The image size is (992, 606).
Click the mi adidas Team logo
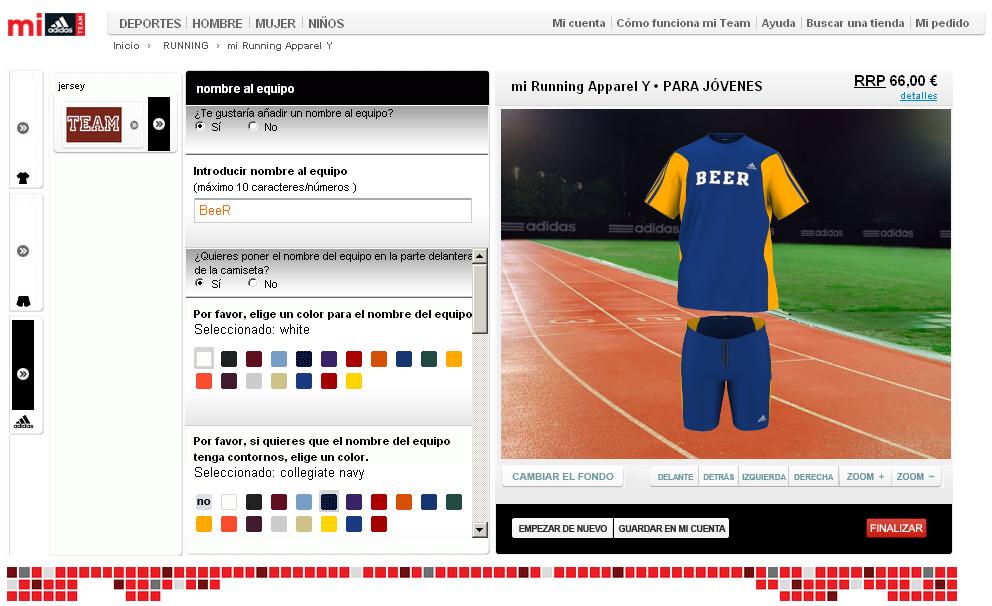pyautogui.click(x=46, y=25)
